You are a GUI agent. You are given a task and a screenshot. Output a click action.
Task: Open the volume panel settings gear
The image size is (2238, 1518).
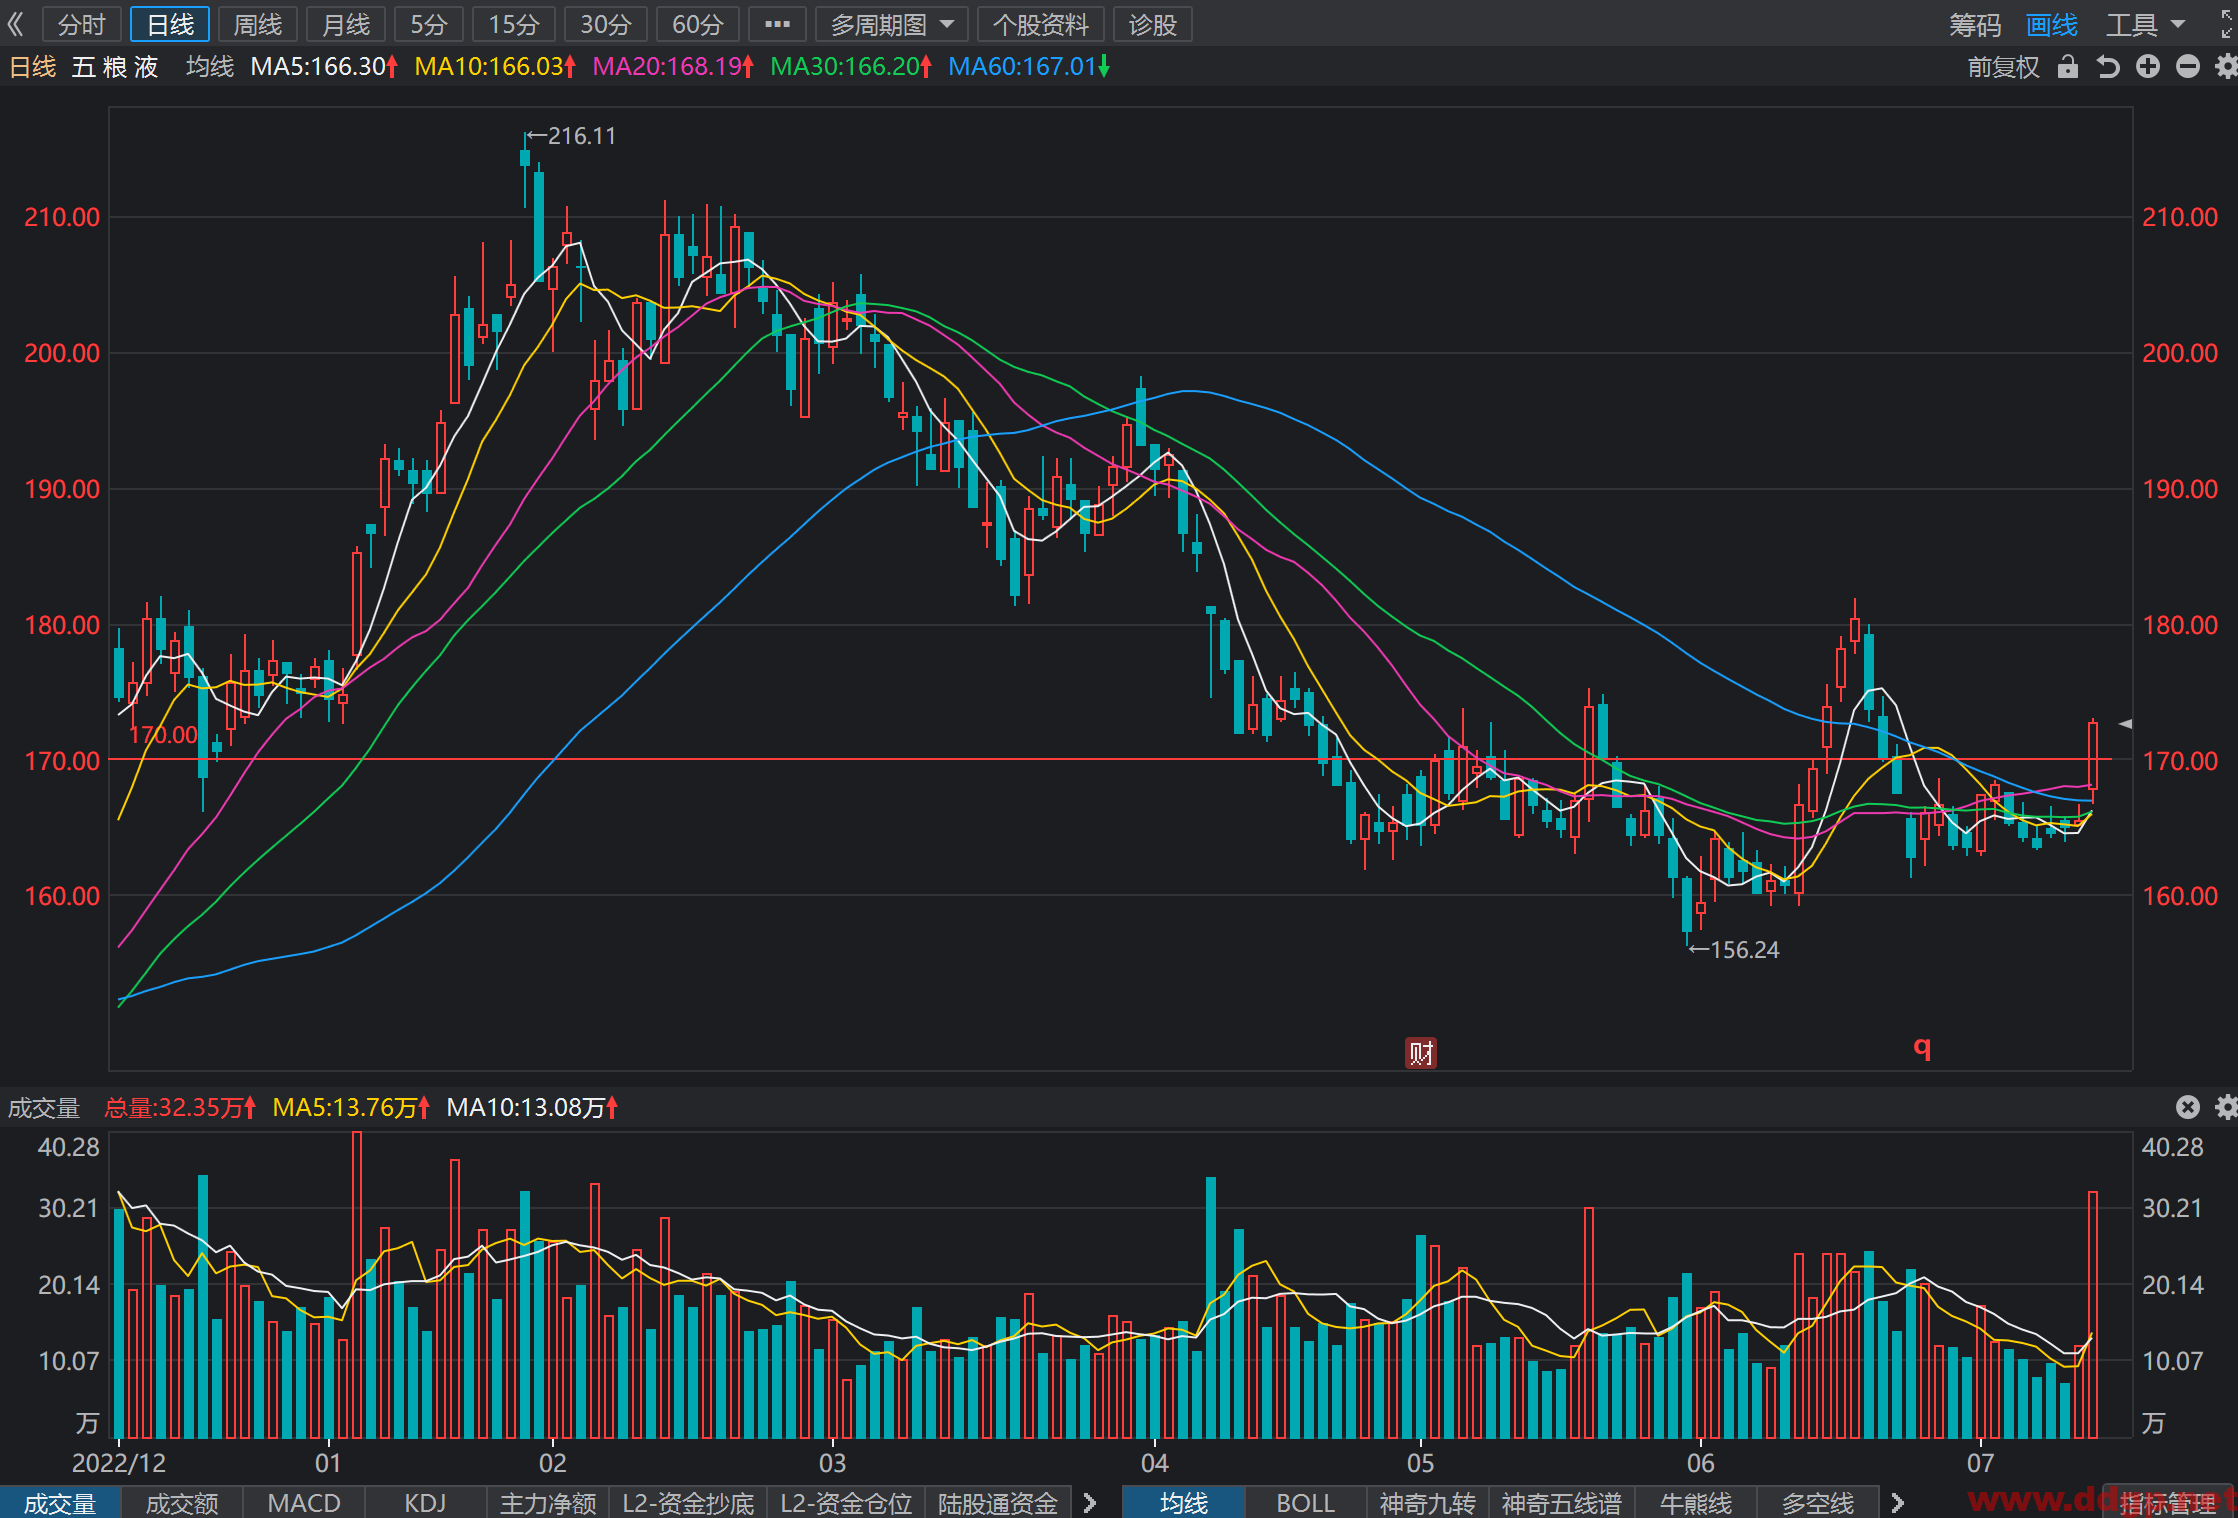(x=2226, y=1107)
